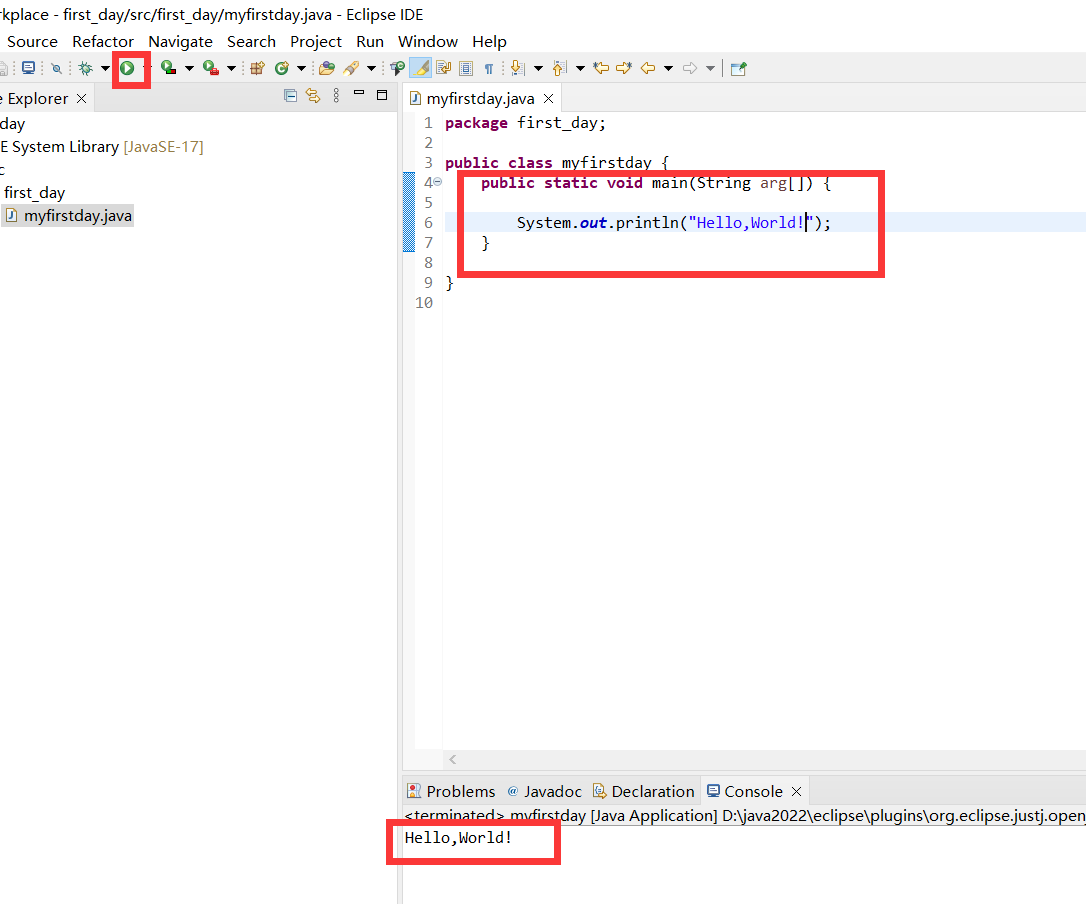Open the Window menu

pos(428,42)
